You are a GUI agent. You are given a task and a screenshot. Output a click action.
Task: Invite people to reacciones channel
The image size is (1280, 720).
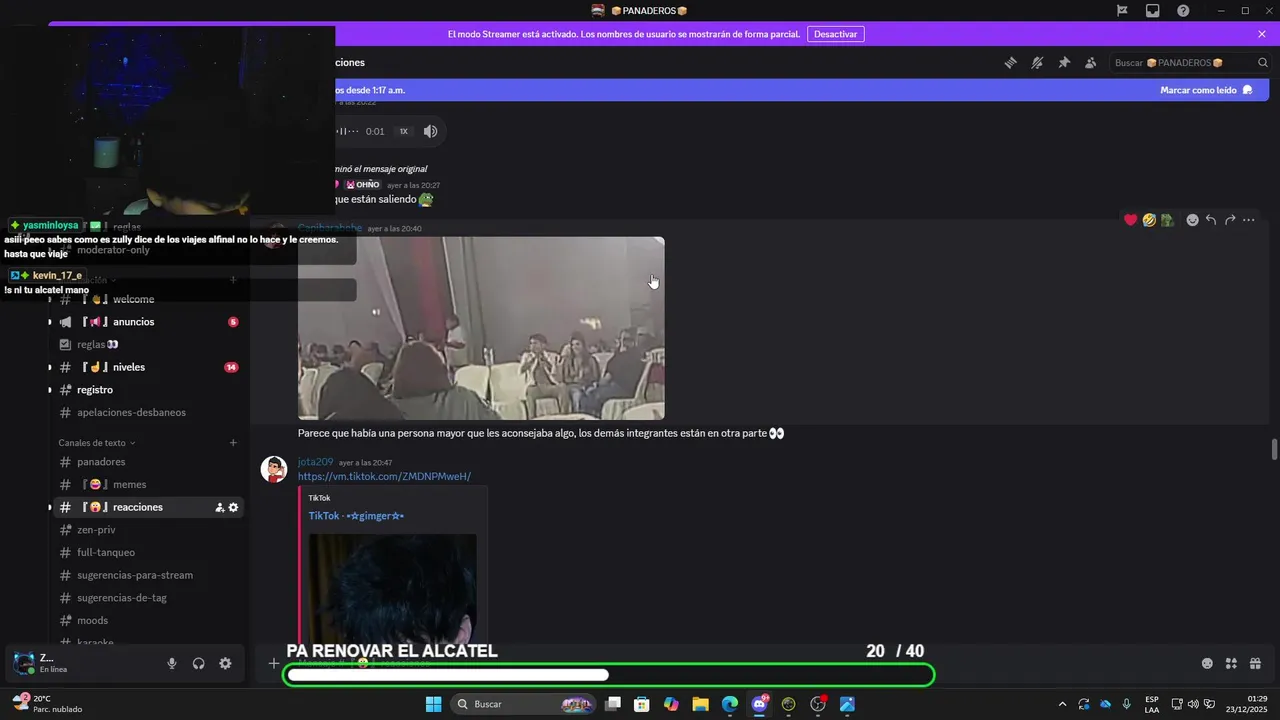[219, 508]
